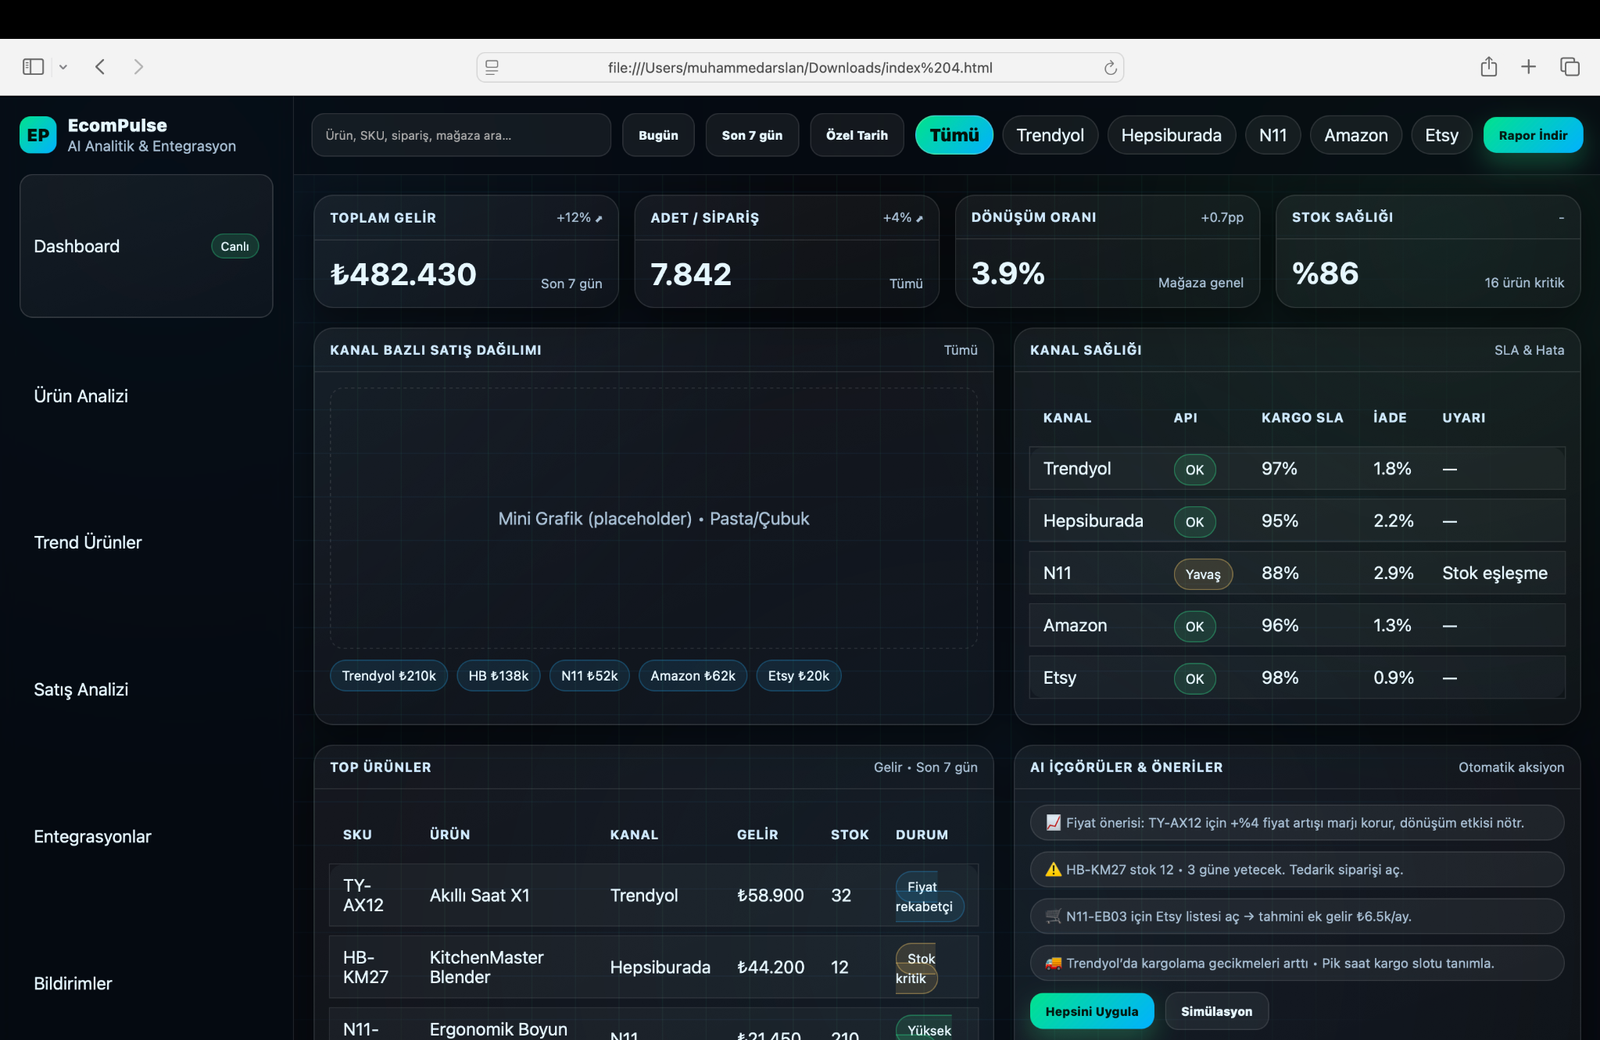
Task: Reload the page with the refresh icon
Action: 1110,68
